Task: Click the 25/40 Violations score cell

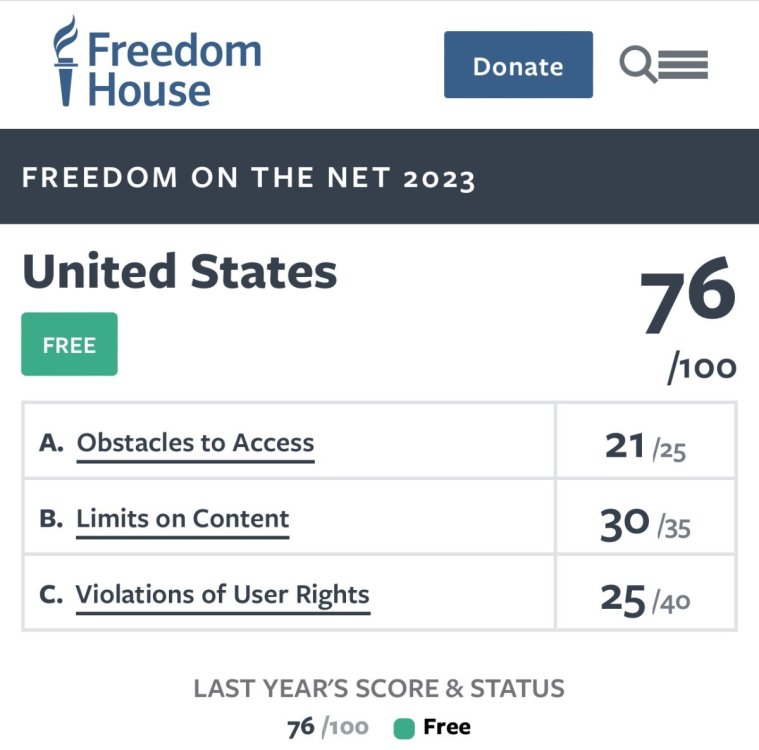Action: (646, 599)
